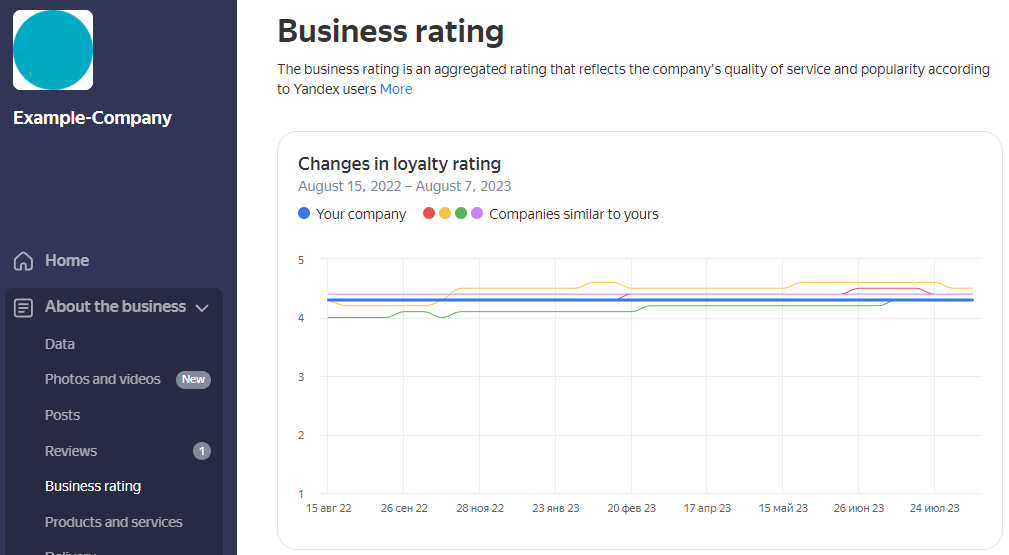Select Business rating in the sidebar
The height and width of the screenshot is (555, 1009).
pyautogui.click(x=93, y=486)
